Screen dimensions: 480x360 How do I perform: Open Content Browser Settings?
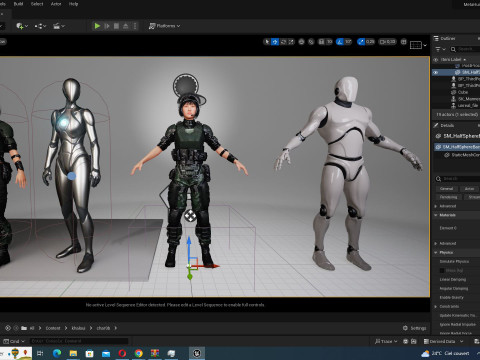414,328
